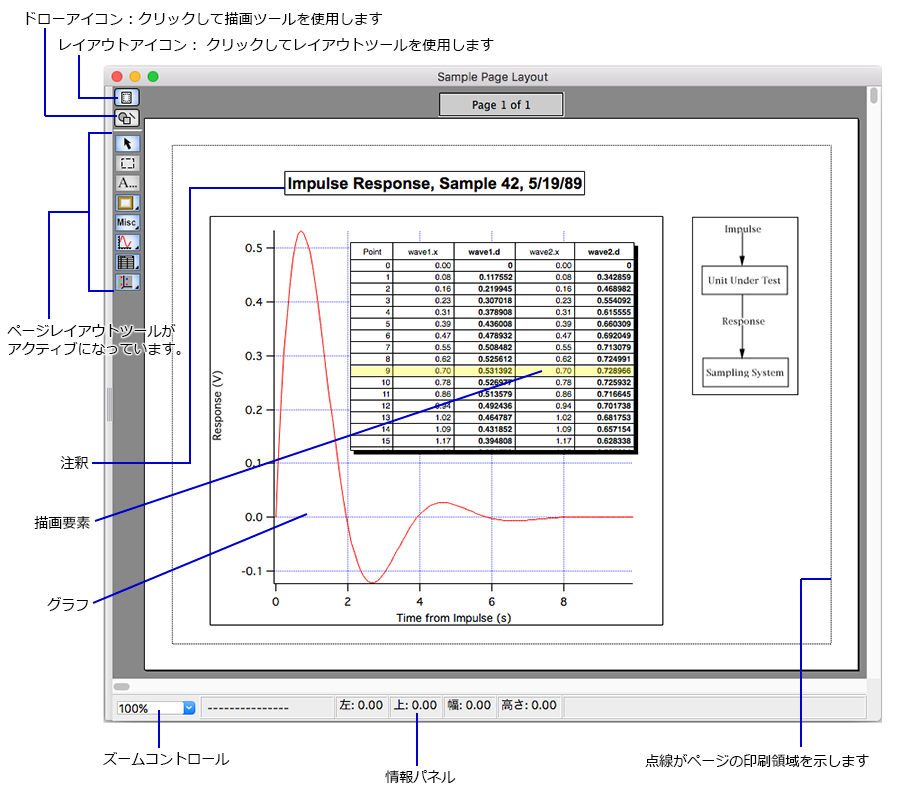This screenshot has width=900, height=810.
Task: Select the graph tool icon with the red curve
Action: click(x=127, y=242)
